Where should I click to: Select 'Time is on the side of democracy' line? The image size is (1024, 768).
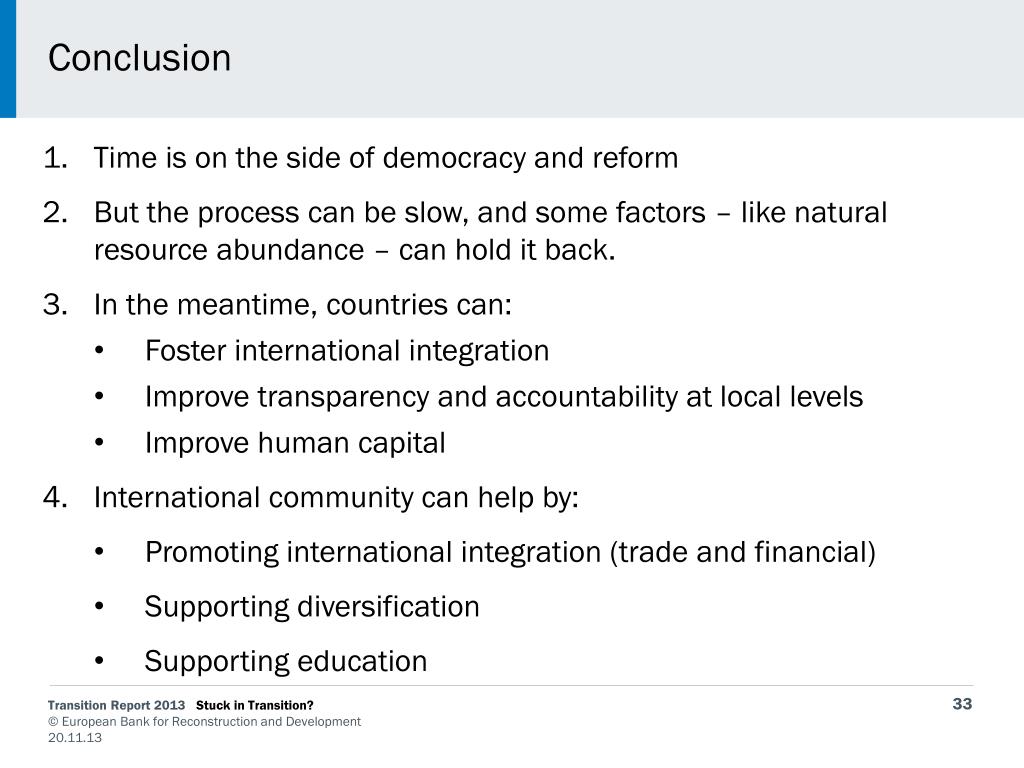(386, 158)
